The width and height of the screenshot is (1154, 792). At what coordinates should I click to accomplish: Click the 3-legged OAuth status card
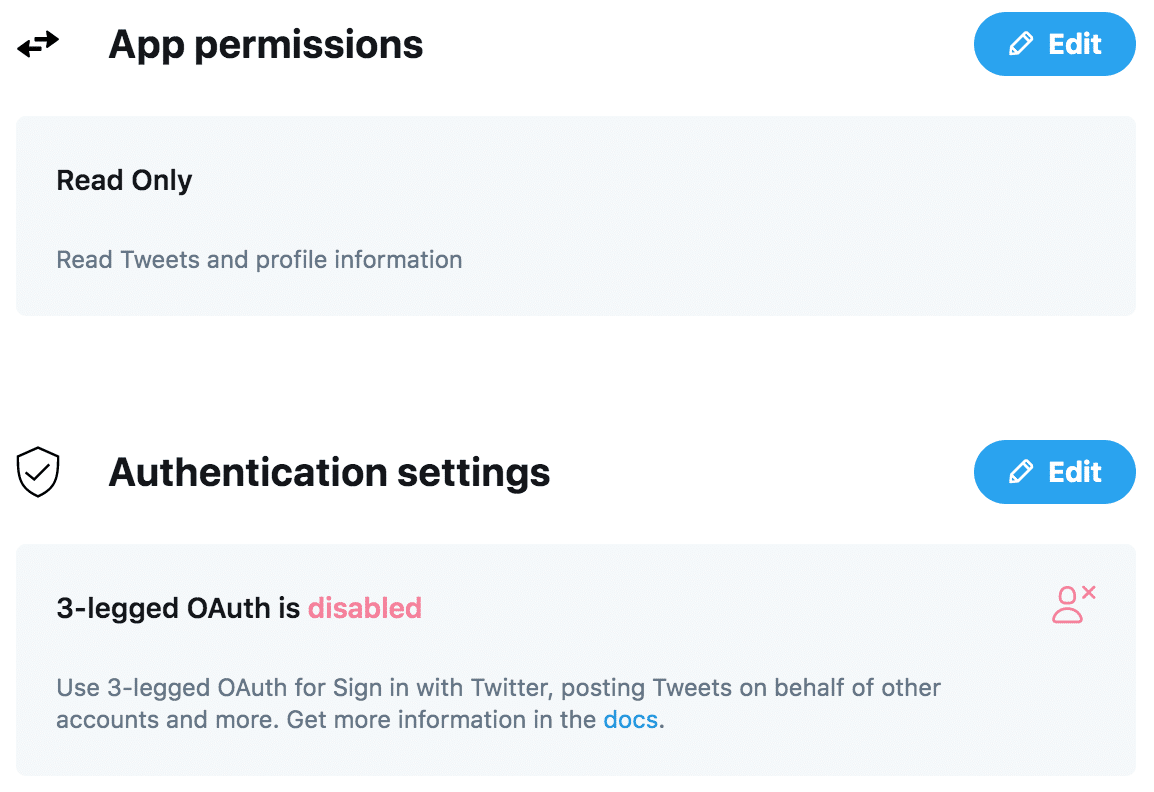576,660
